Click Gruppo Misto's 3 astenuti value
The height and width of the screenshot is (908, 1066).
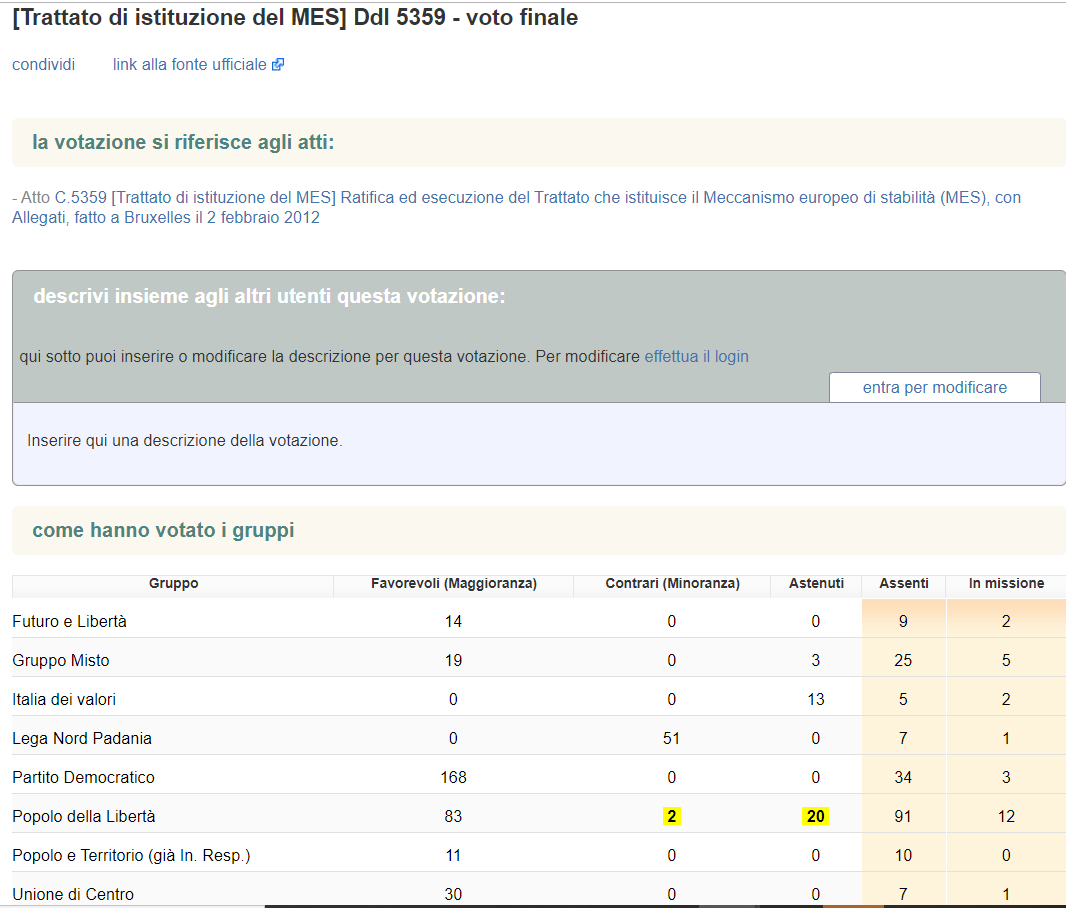pyautogui.click(x=816, y=661)
